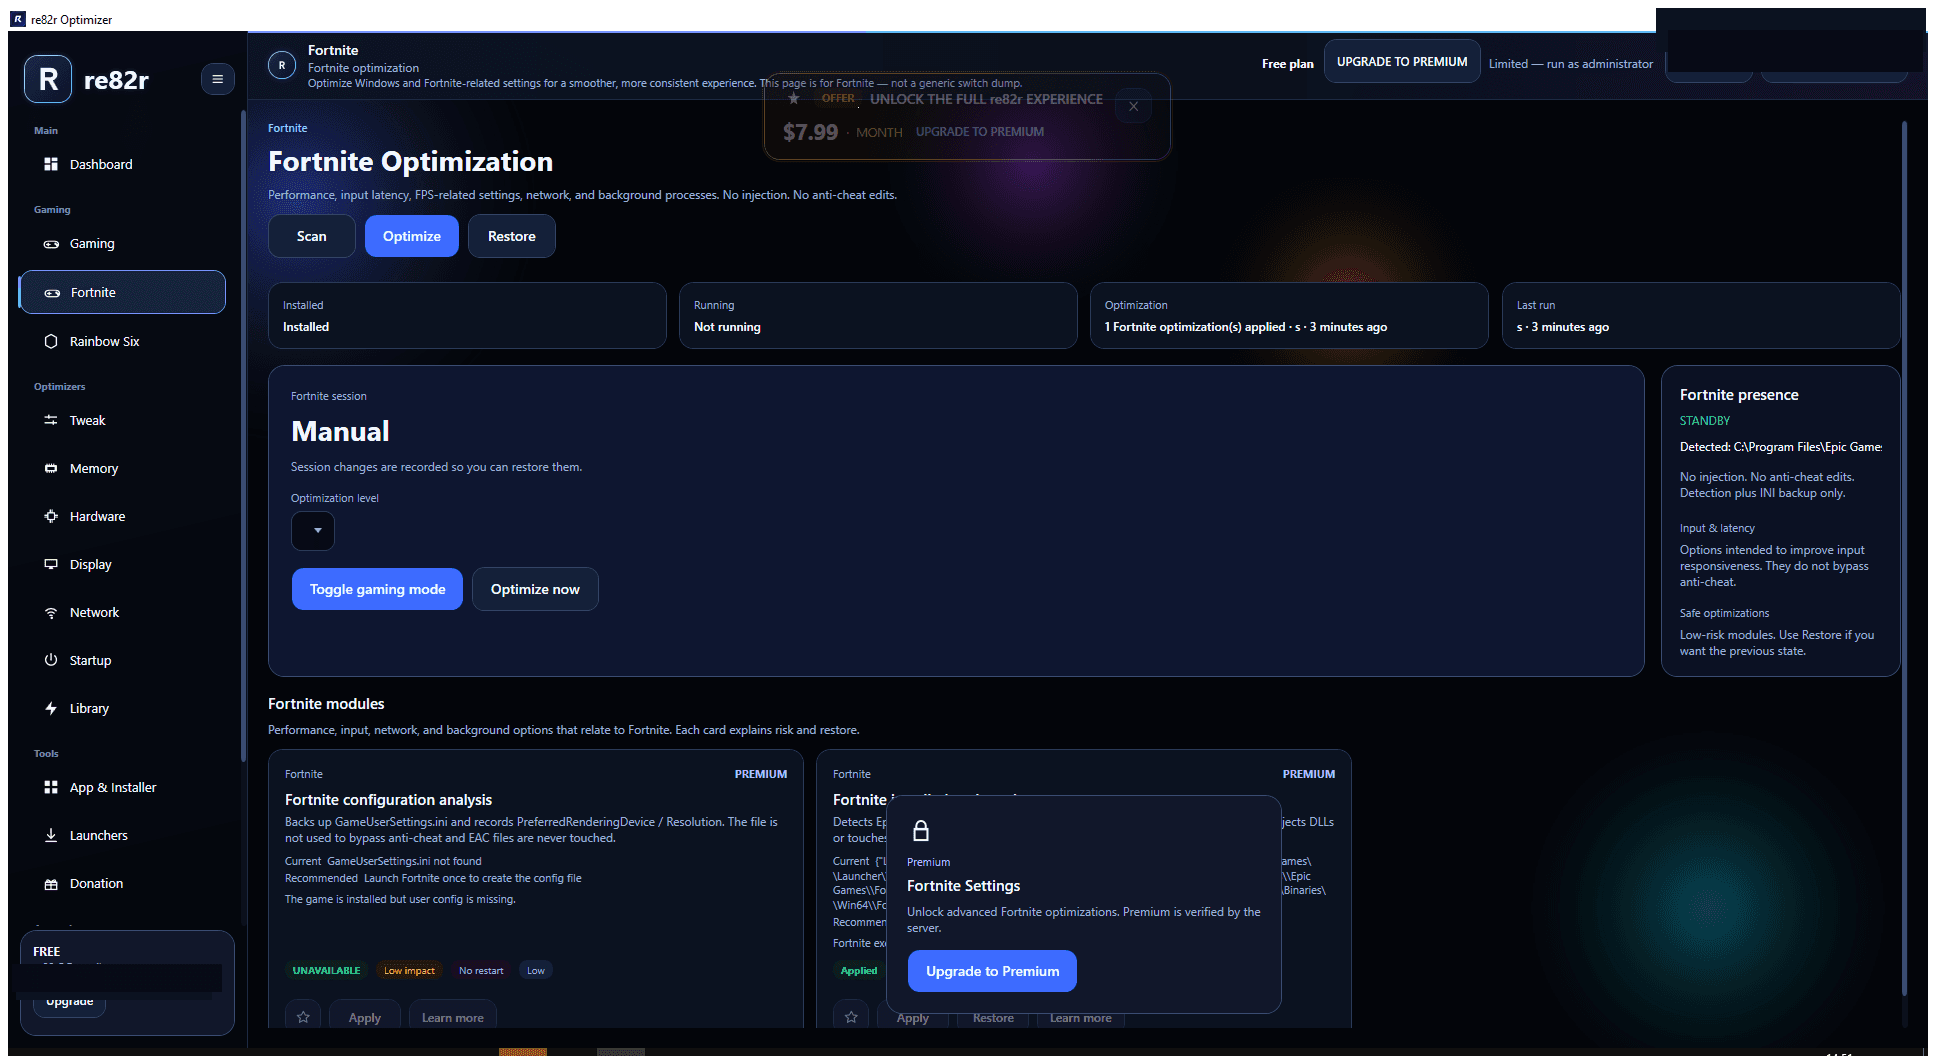Click 'Limited — run as administrator' text
The height and width of the screenshot is (1056, 1936).
tap(1571, 64)
